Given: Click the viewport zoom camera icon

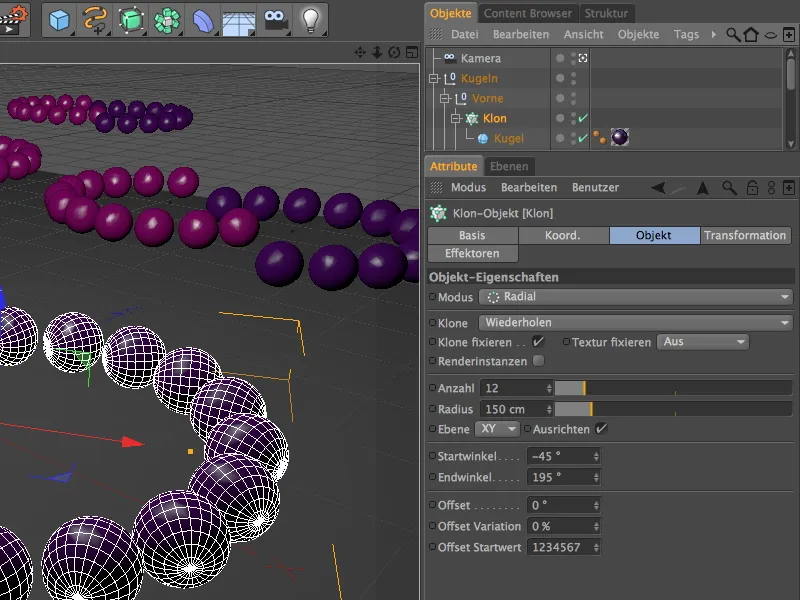Looking at the screenshot, I should pyautogui.click(x=377, y=52).
